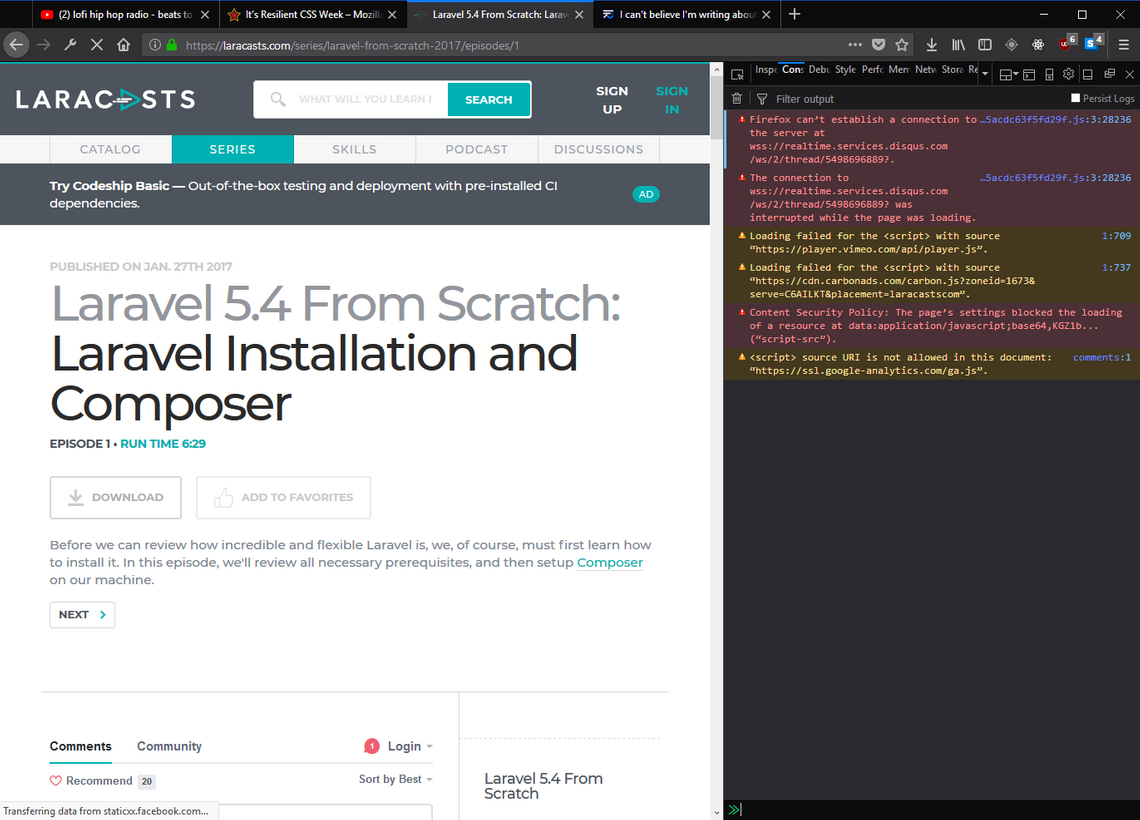The image size is (1140, 820).
Task: Open developer tools via wrench icon
Action: pyautogui.click(x=71, y=45)
